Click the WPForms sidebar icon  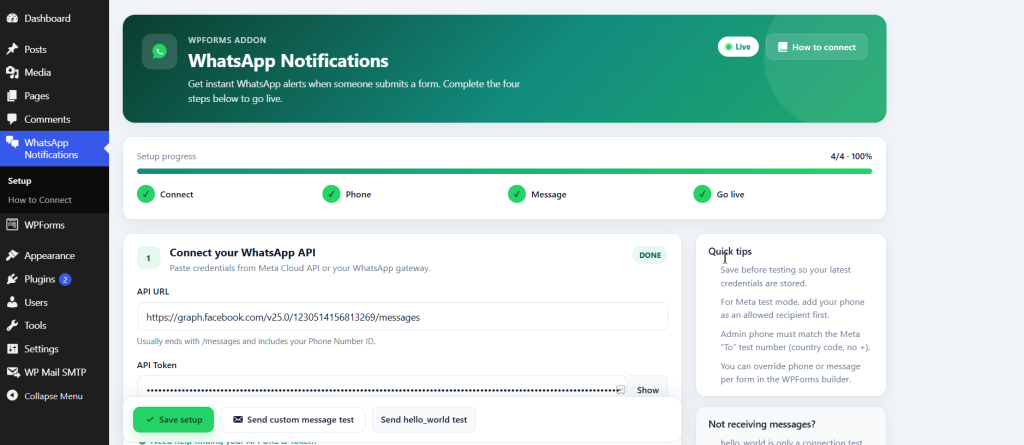click(12, 225)
